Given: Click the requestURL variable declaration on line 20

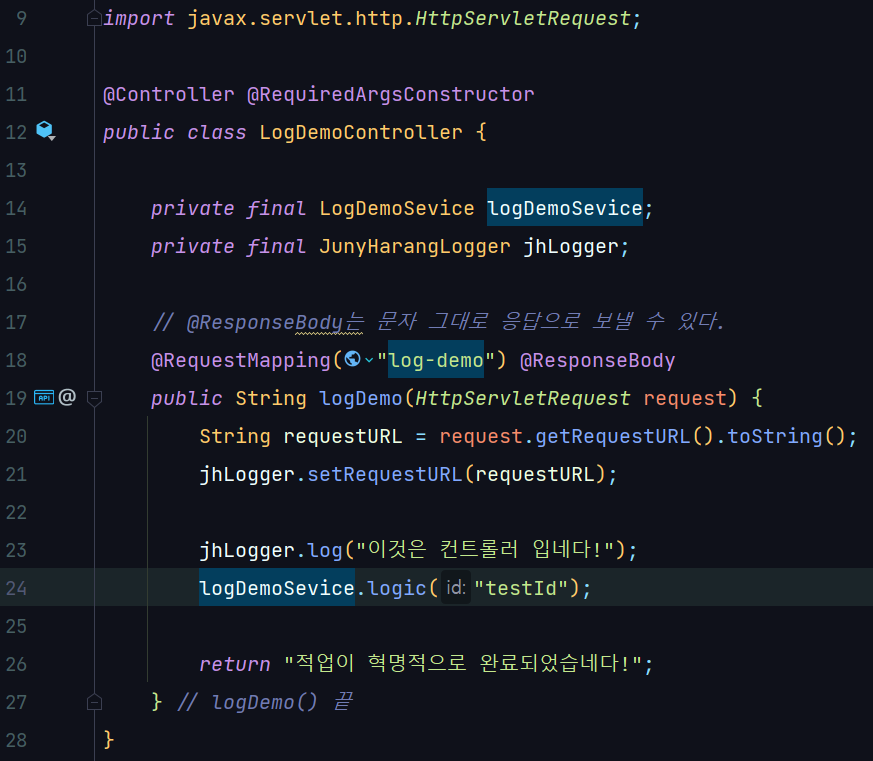Looking at the screenshot, I should click(343, 436).
